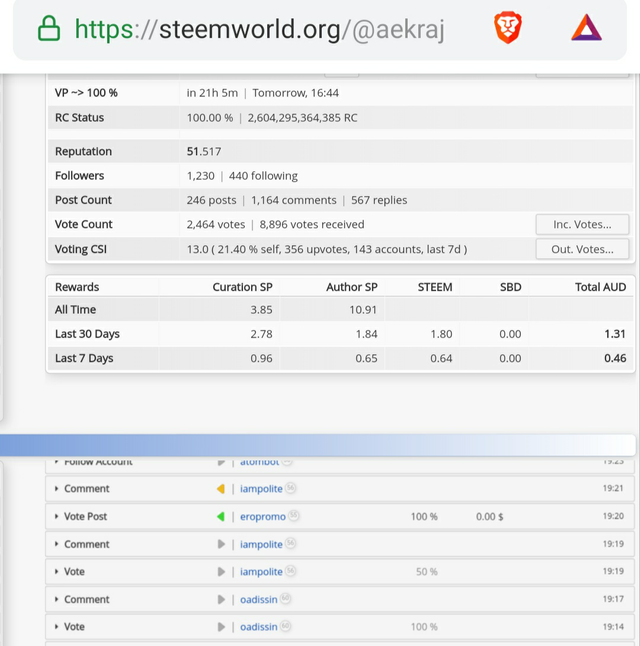Select the steemworld.org address bar URL

tap(260, 29)
